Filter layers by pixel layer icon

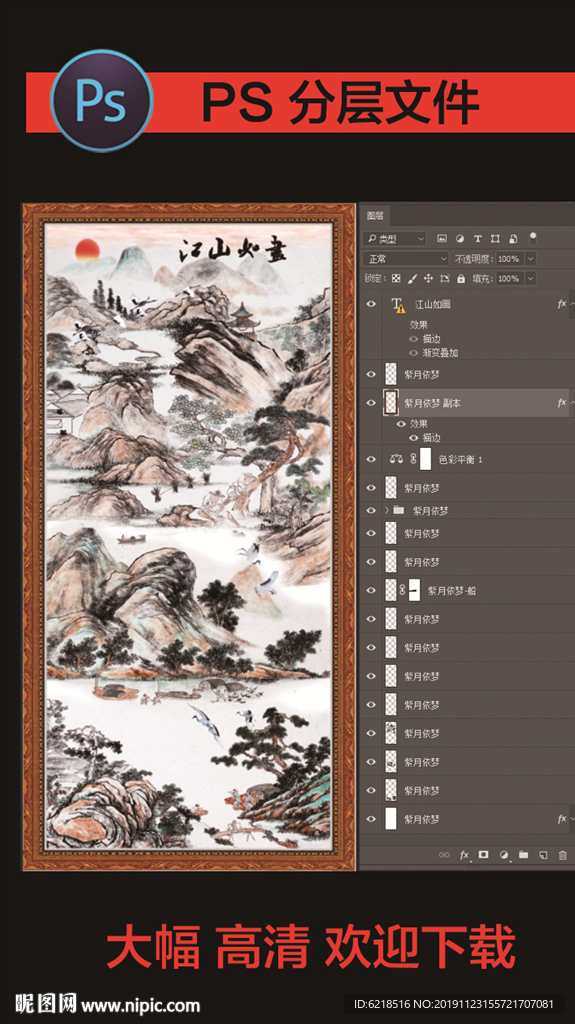441,239
